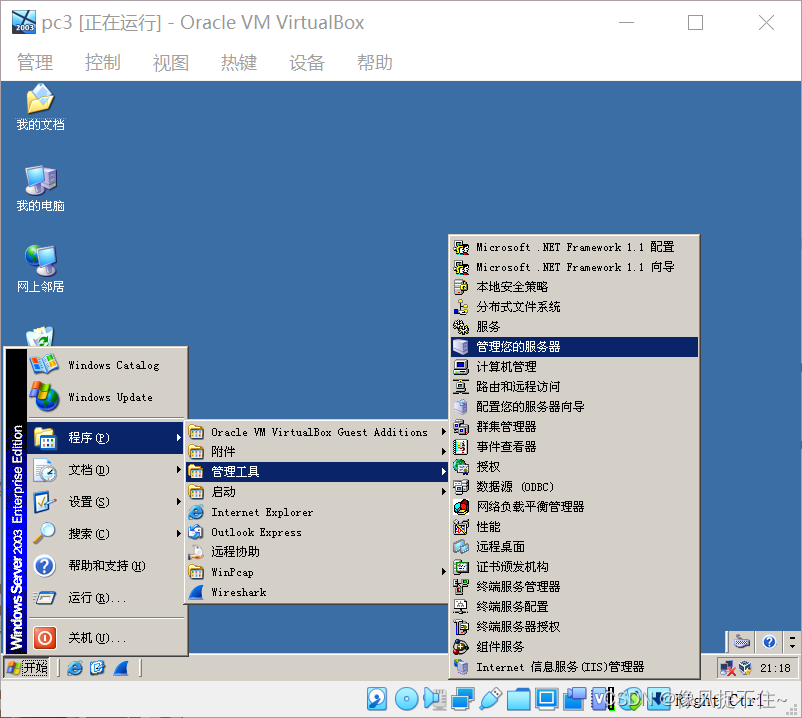Open .NET Framework 1.1 配置

pyautogui.click(x=574, y=247)
